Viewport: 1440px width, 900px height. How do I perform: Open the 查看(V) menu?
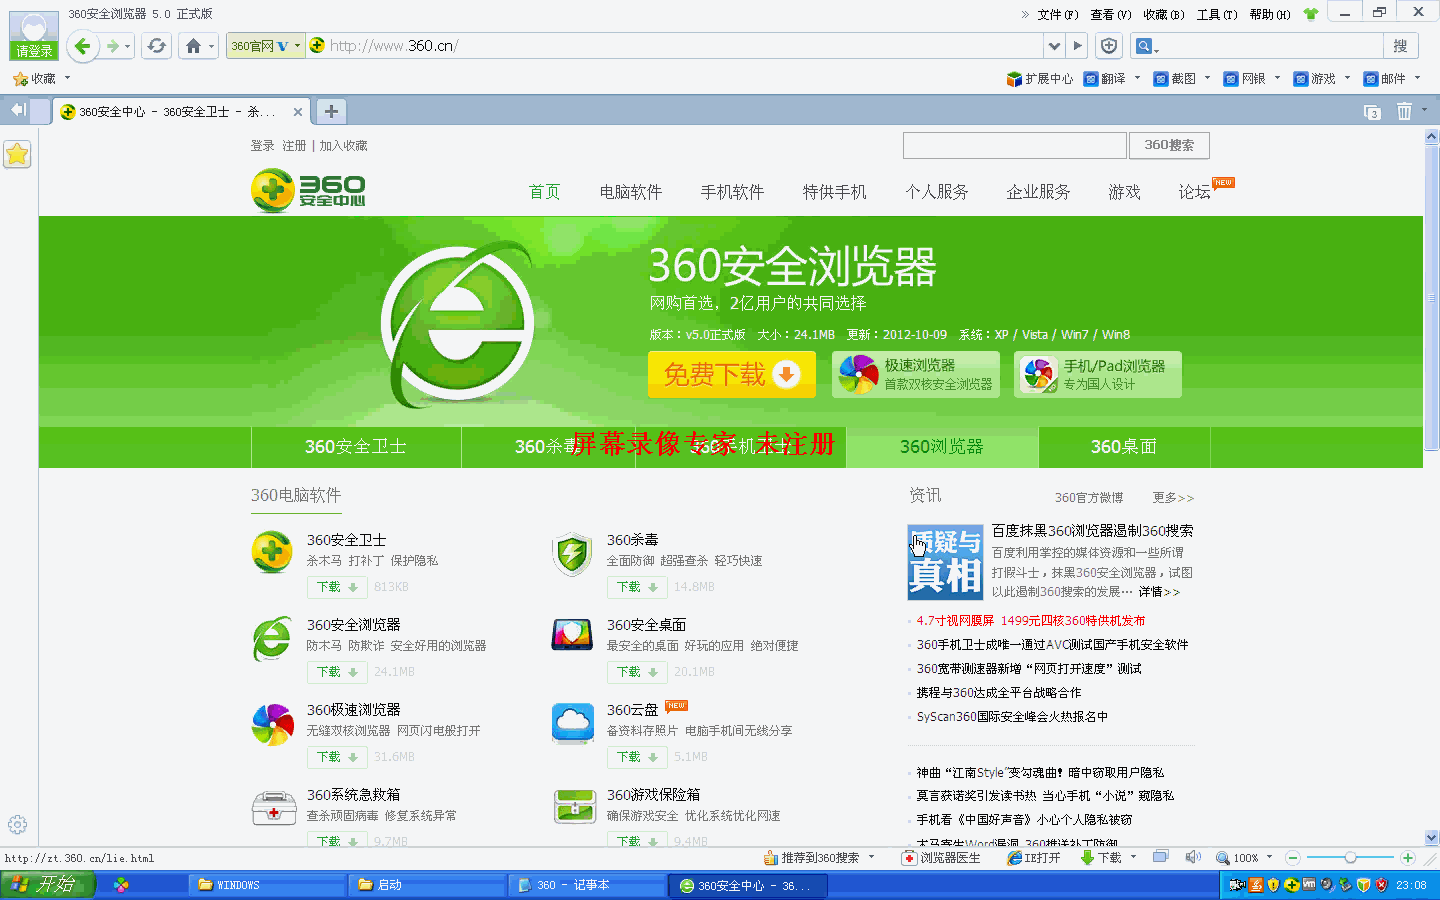[x=1111, y=14]
